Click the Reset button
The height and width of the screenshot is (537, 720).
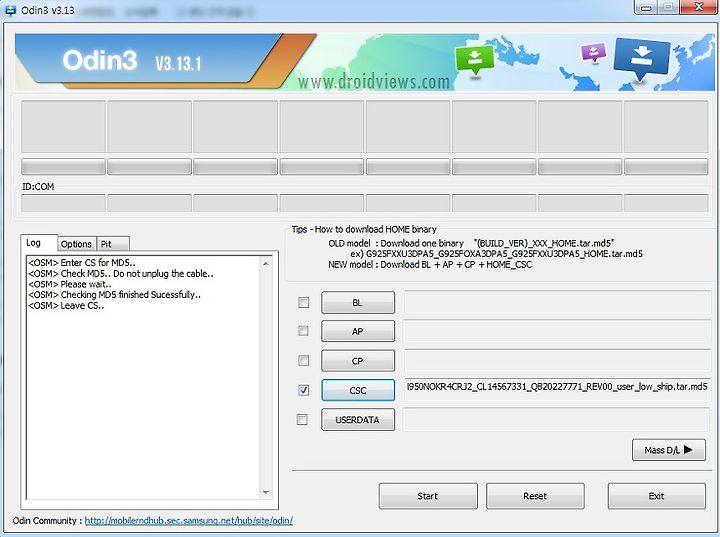[x=535, y=496]
